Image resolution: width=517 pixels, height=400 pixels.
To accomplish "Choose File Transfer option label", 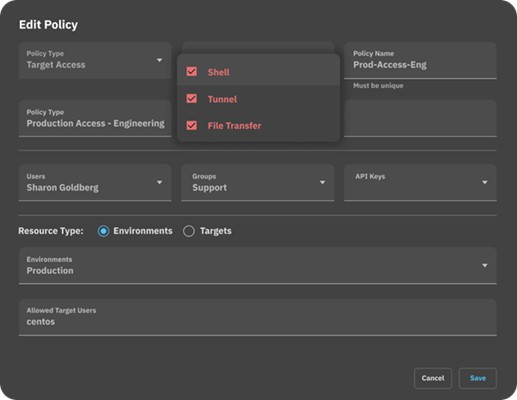I will (x=234, y=126).
